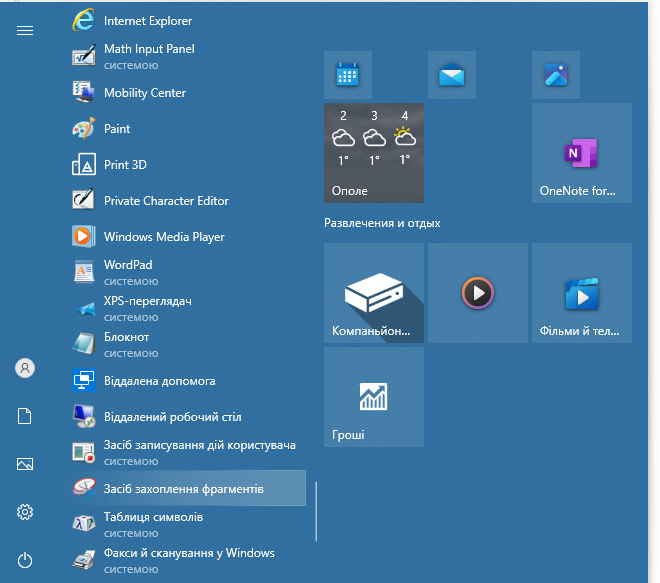Click the Photos tile
660x583 pixels.
point(556,75)
